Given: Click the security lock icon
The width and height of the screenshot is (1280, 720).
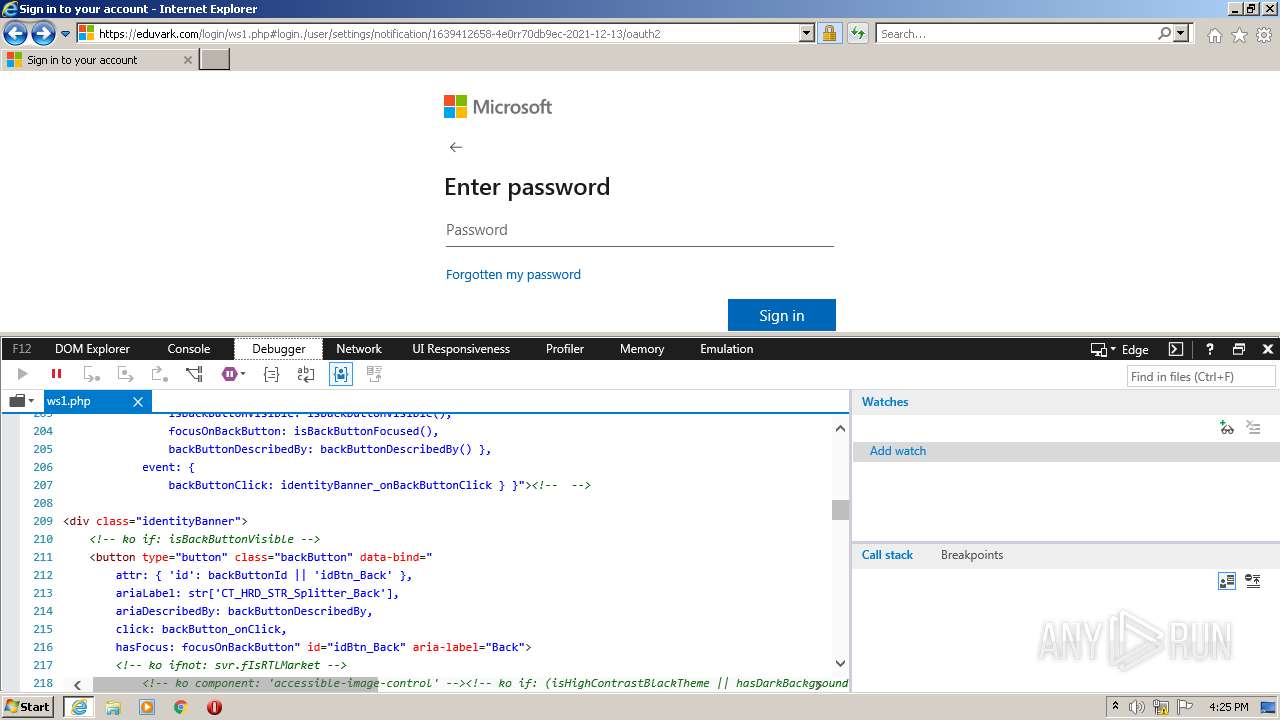Looking at the screenshot, I should [x=829, y=34].
